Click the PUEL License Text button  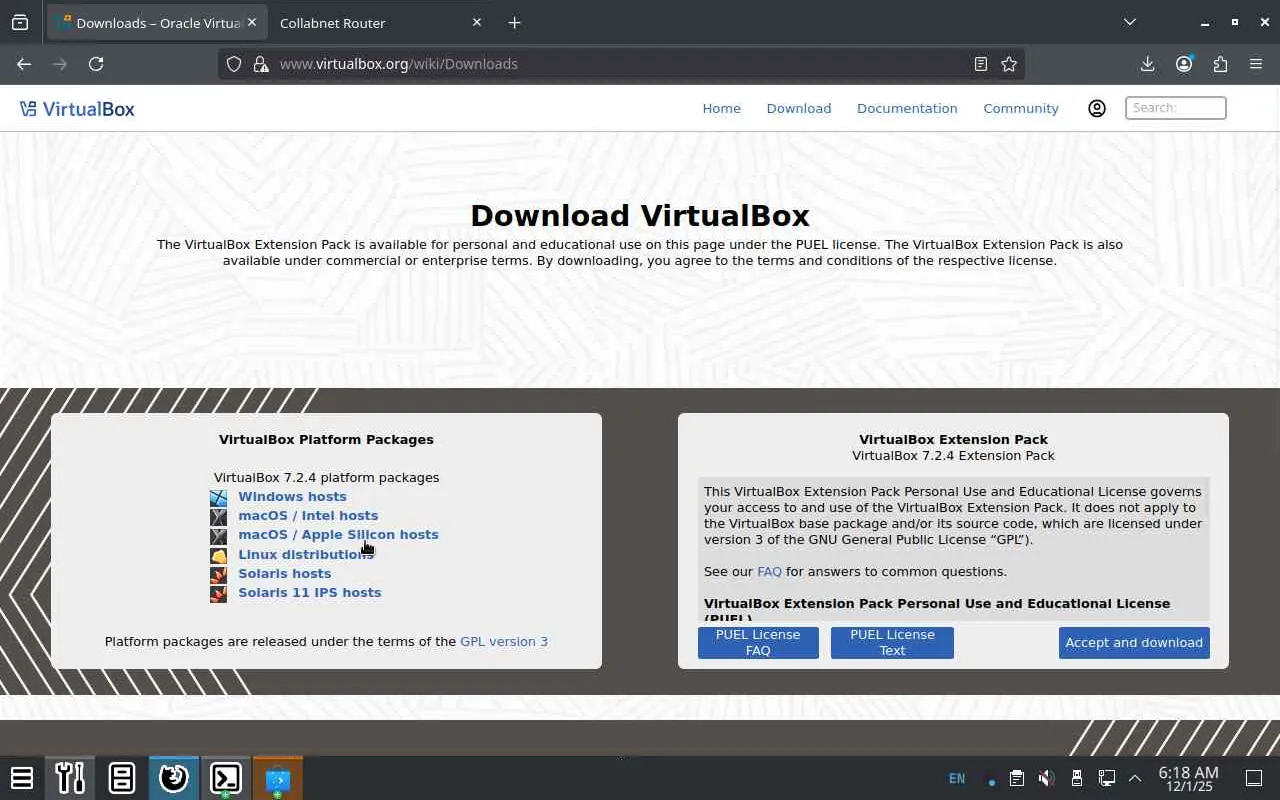point(892,643)
